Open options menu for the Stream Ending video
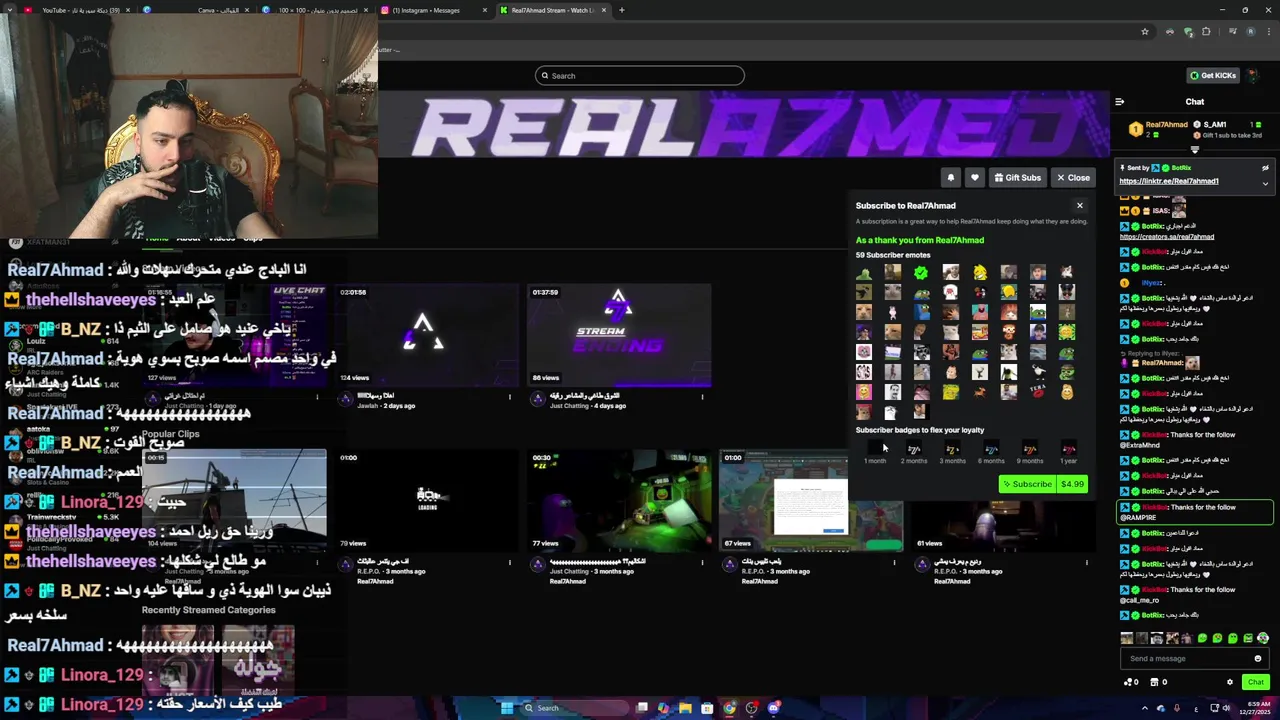This screenshot has height=720, width=1280. (702, 397)
